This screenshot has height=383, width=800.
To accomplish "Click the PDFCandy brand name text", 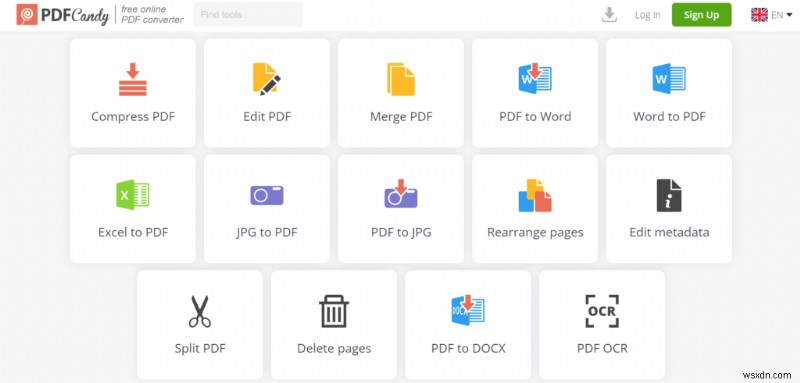I will point(74,16).
